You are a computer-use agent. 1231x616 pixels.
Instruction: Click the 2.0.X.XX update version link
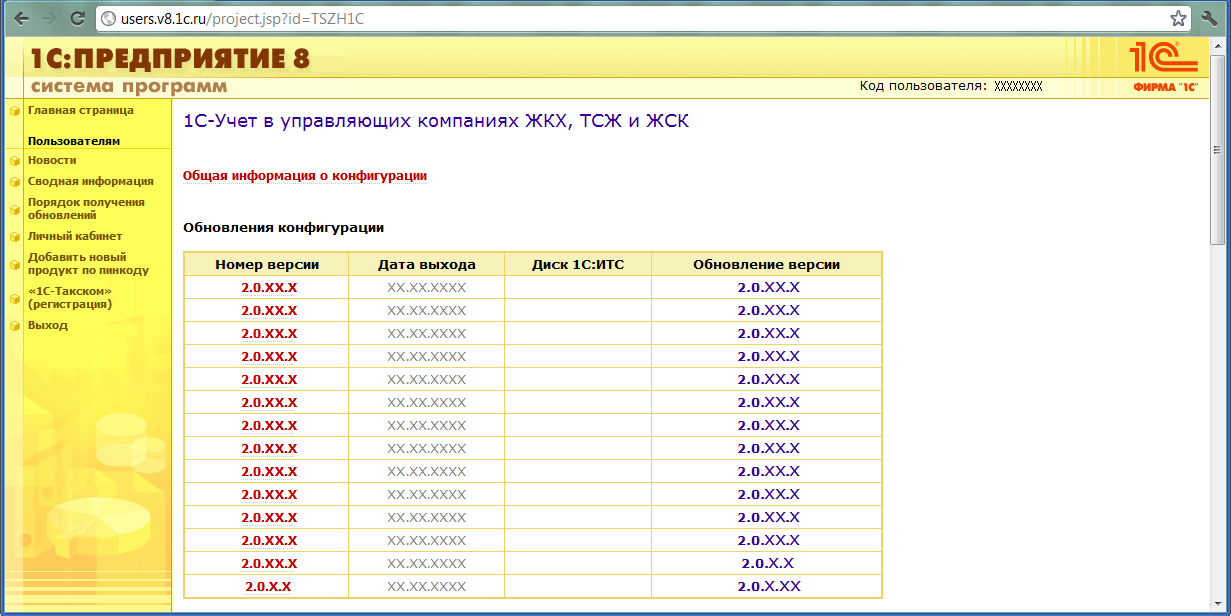(x=768, y=586)
